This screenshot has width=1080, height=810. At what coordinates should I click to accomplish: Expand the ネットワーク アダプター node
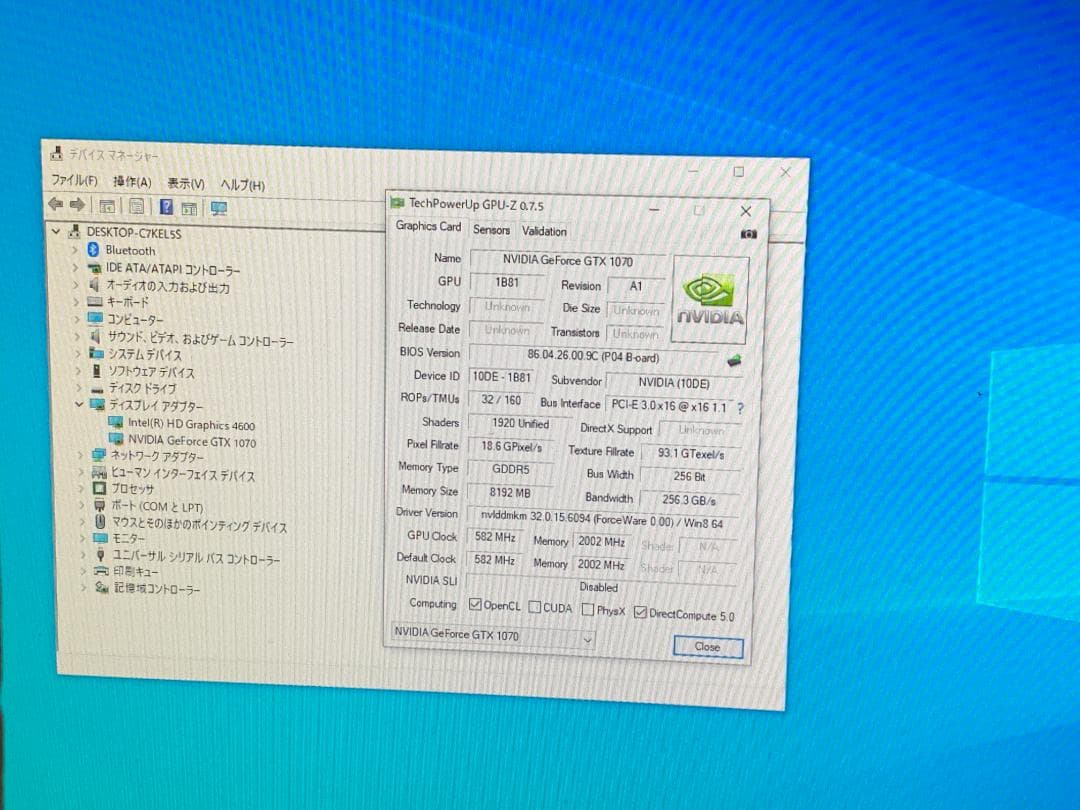[81, 455]
